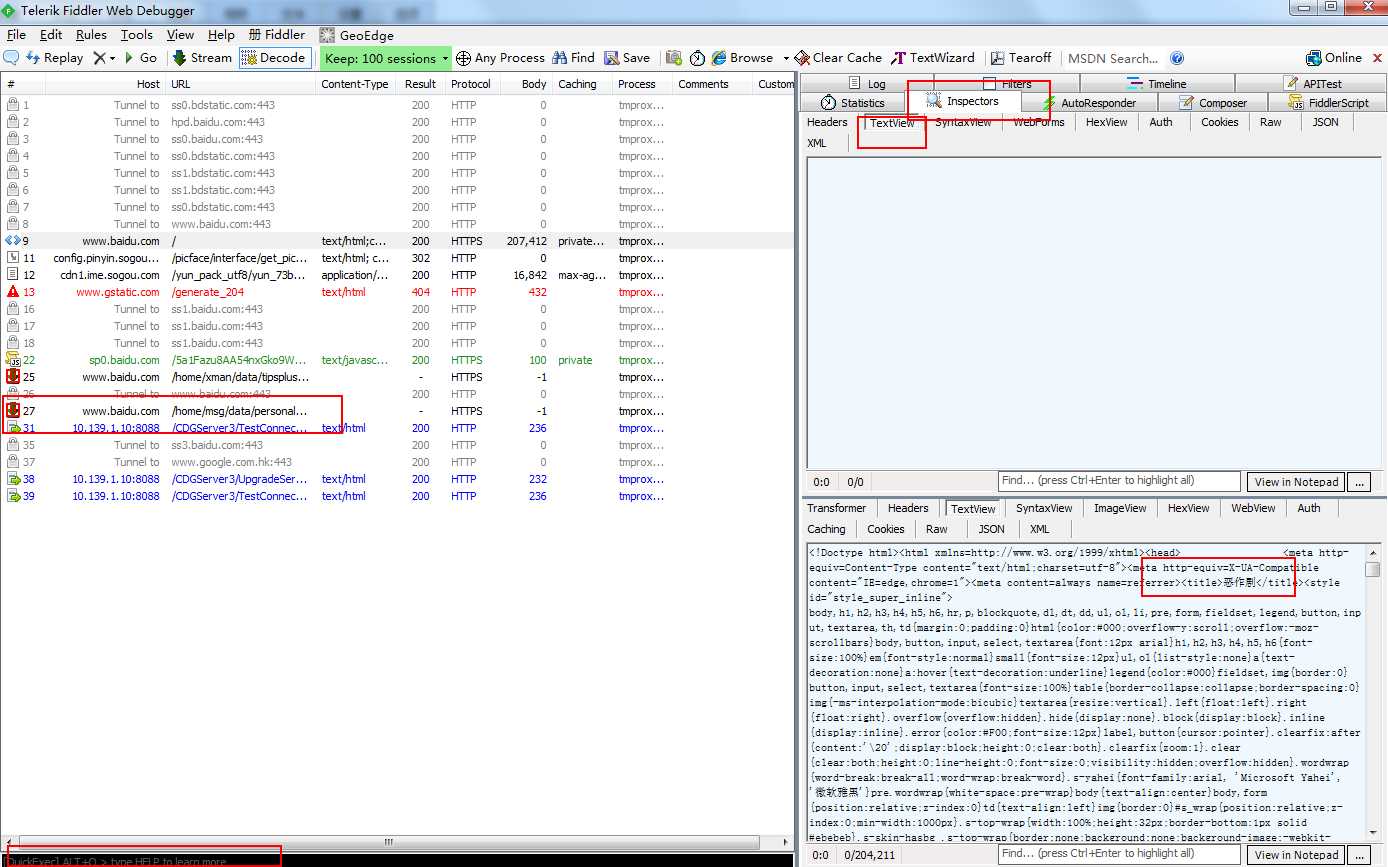The image size is (1388, 867).
Task: Switch to the Timeline tab
Action: point(1157,84)
